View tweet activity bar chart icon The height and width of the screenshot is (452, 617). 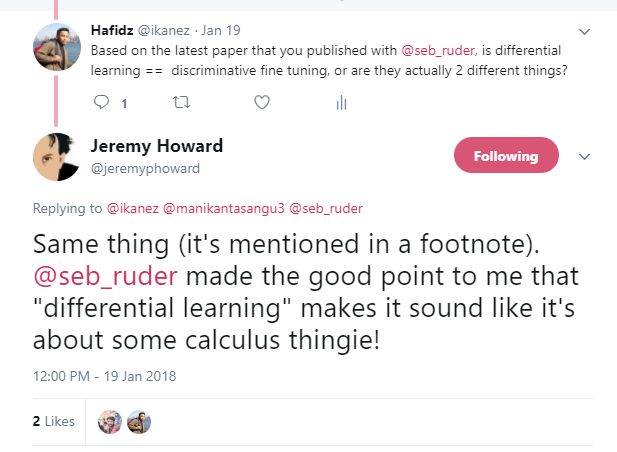(x=341, y=101)
